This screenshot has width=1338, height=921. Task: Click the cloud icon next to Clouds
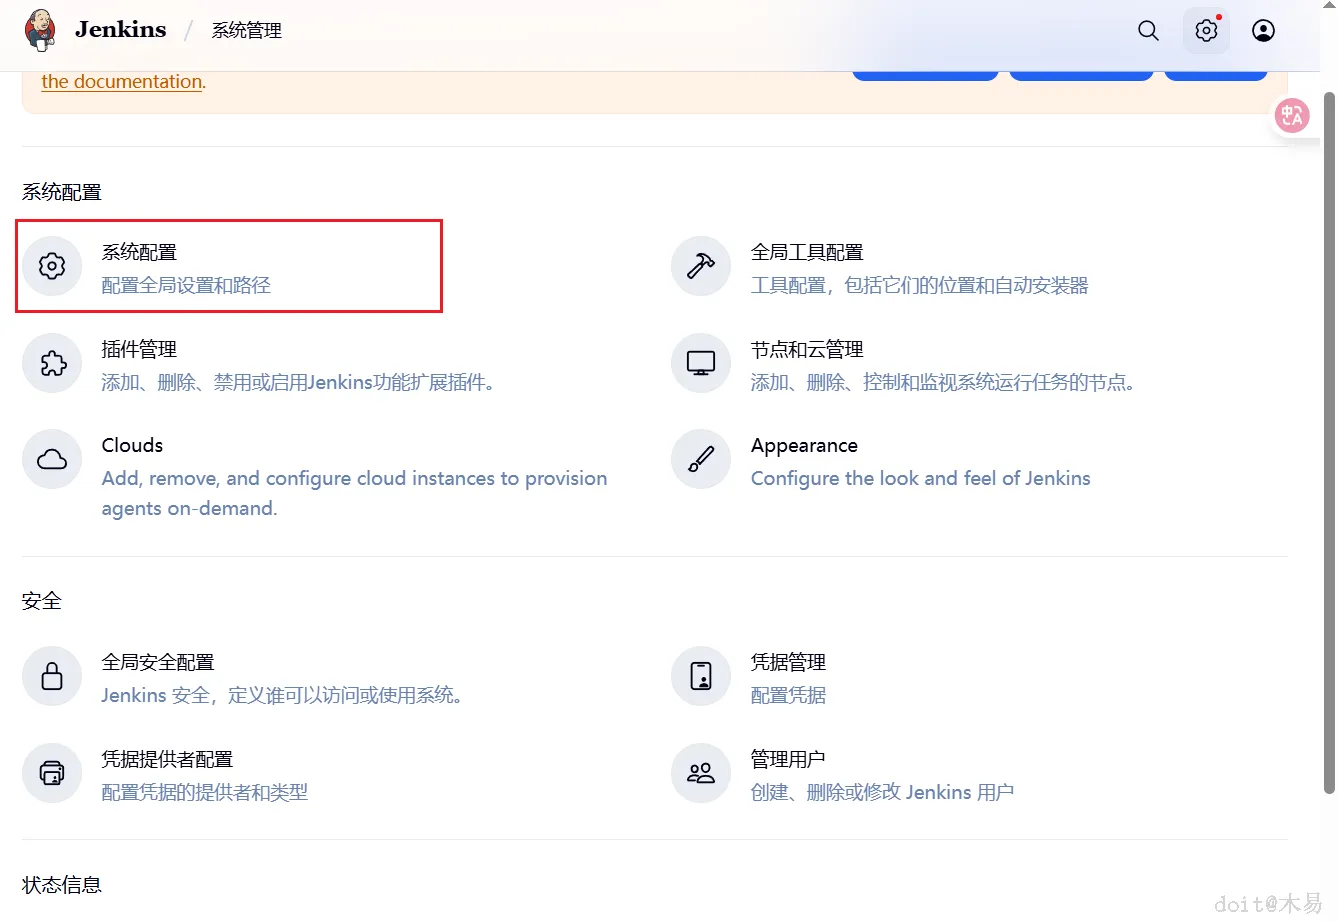52,459
